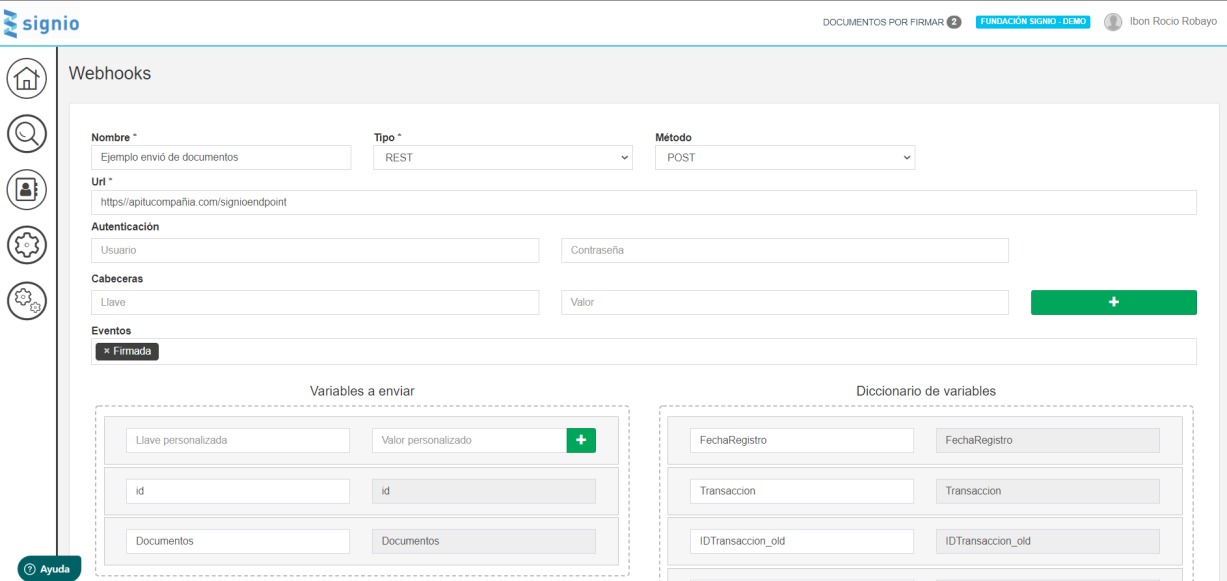The image size is (1227, 581).
Task: Click the Usuario authentication field
Action: pyautogui.click(x=315, y=250)
